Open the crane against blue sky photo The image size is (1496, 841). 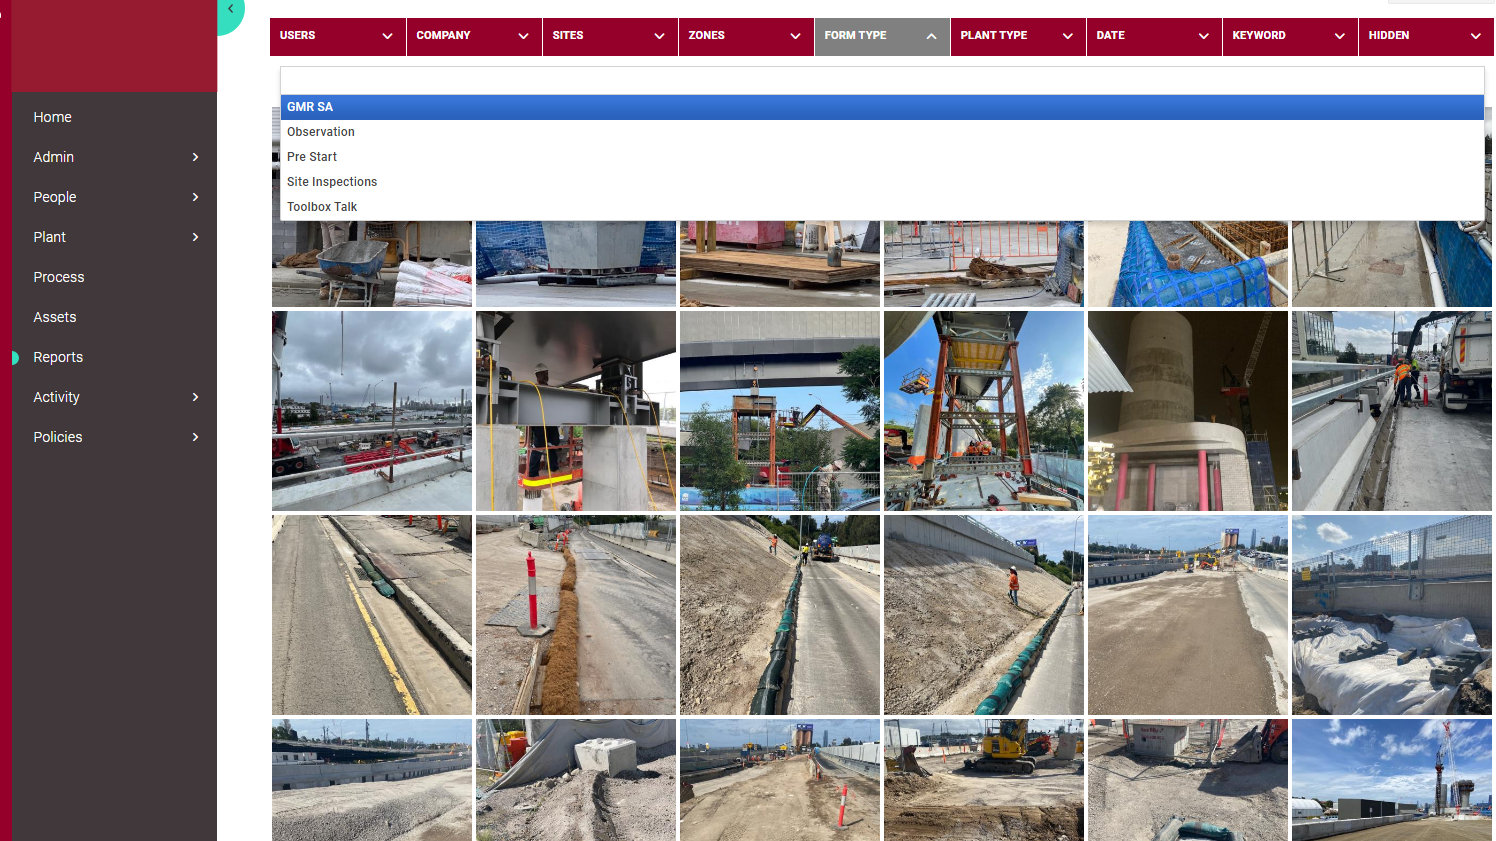pos(1392,780)
